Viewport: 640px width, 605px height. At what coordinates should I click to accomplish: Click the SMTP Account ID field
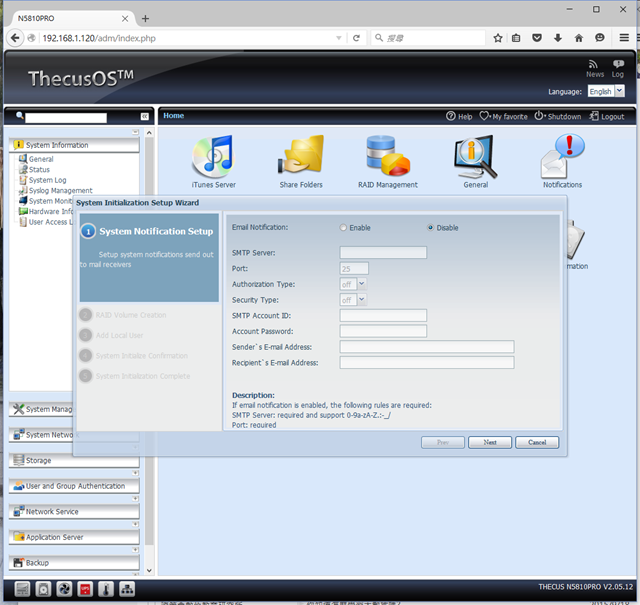pos(383,315)
